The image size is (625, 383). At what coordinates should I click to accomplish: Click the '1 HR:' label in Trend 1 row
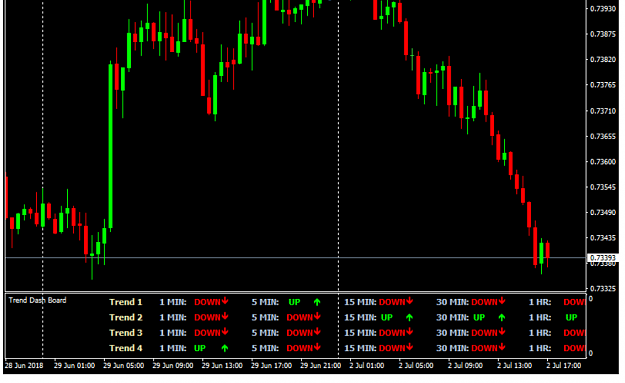(x=540, y=302)
